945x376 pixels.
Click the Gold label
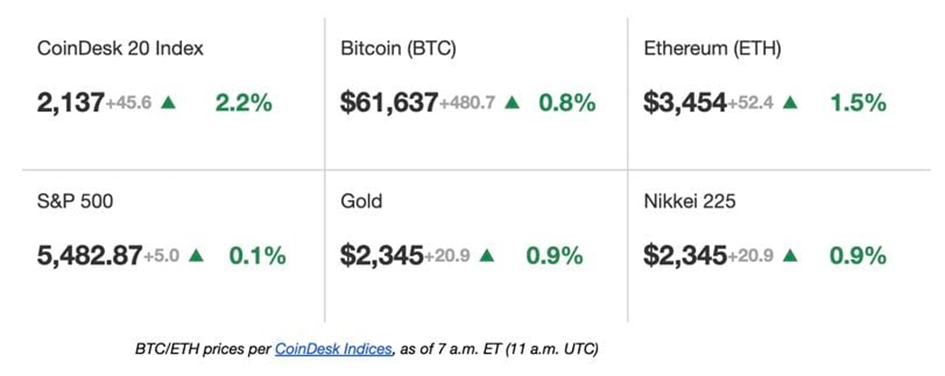(361, 201)
